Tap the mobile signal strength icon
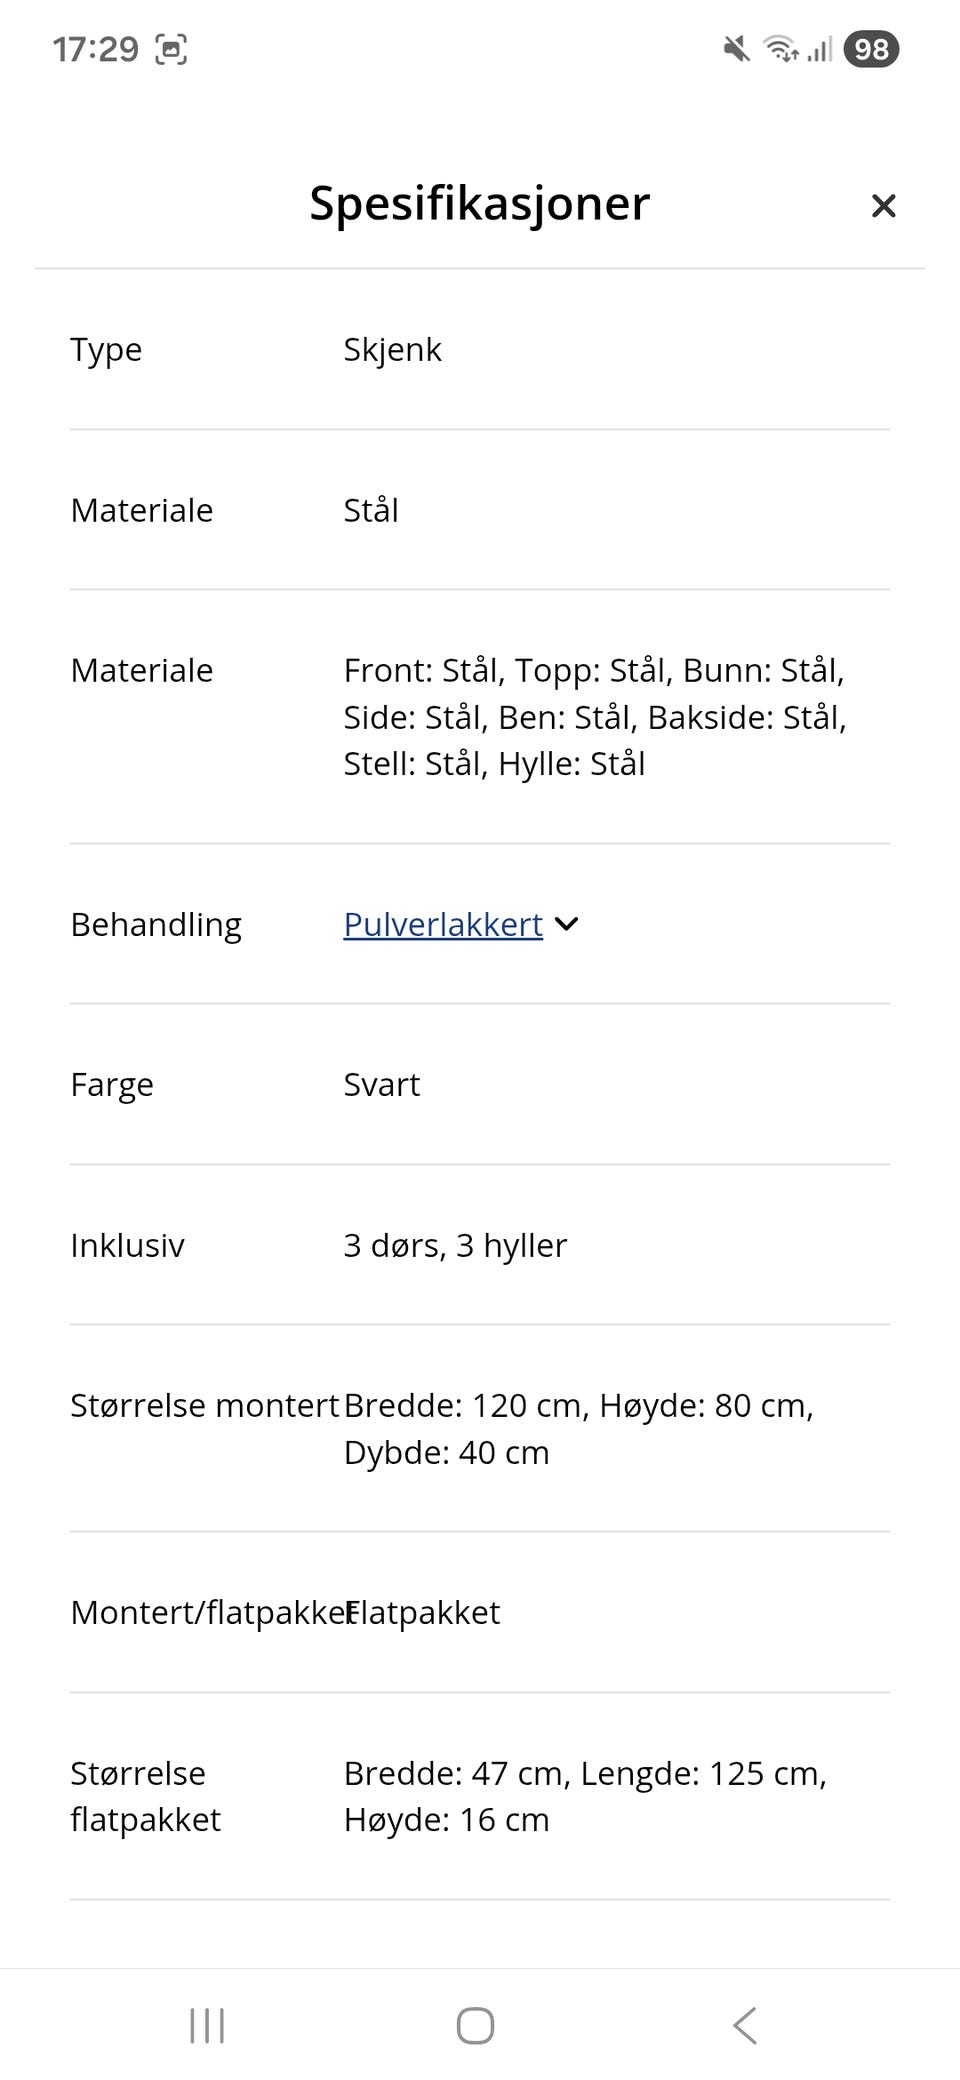Screen dimensions: 960x2080 817,49
